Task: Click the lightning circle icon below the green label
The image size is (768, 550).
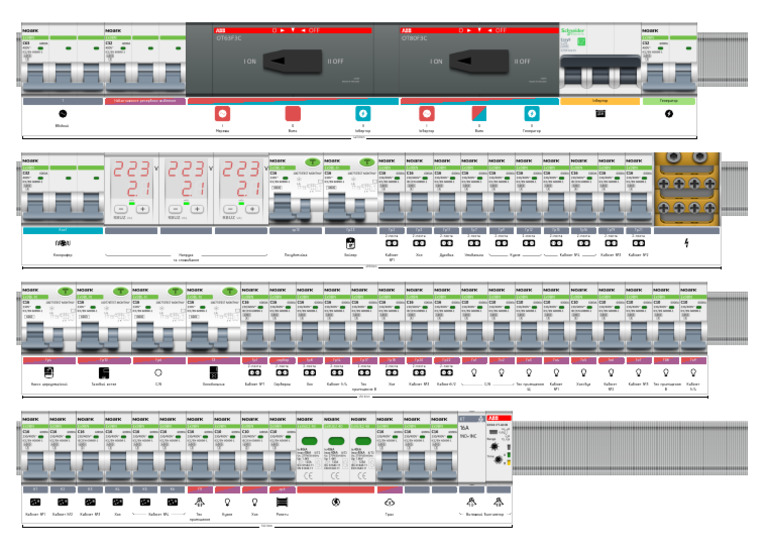Action: [669, 114]
